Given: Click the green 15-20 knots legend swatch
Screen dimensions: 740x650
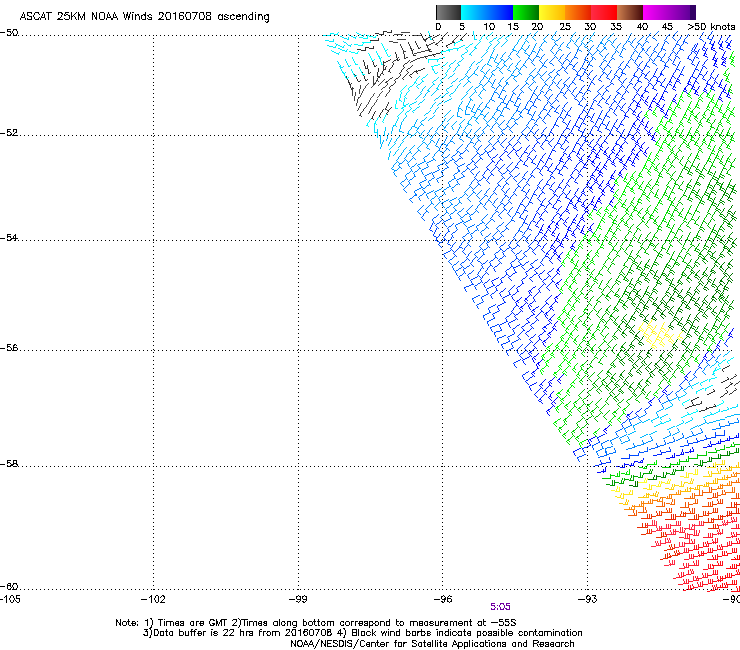Looking at the screenshot, I should 526,12.
